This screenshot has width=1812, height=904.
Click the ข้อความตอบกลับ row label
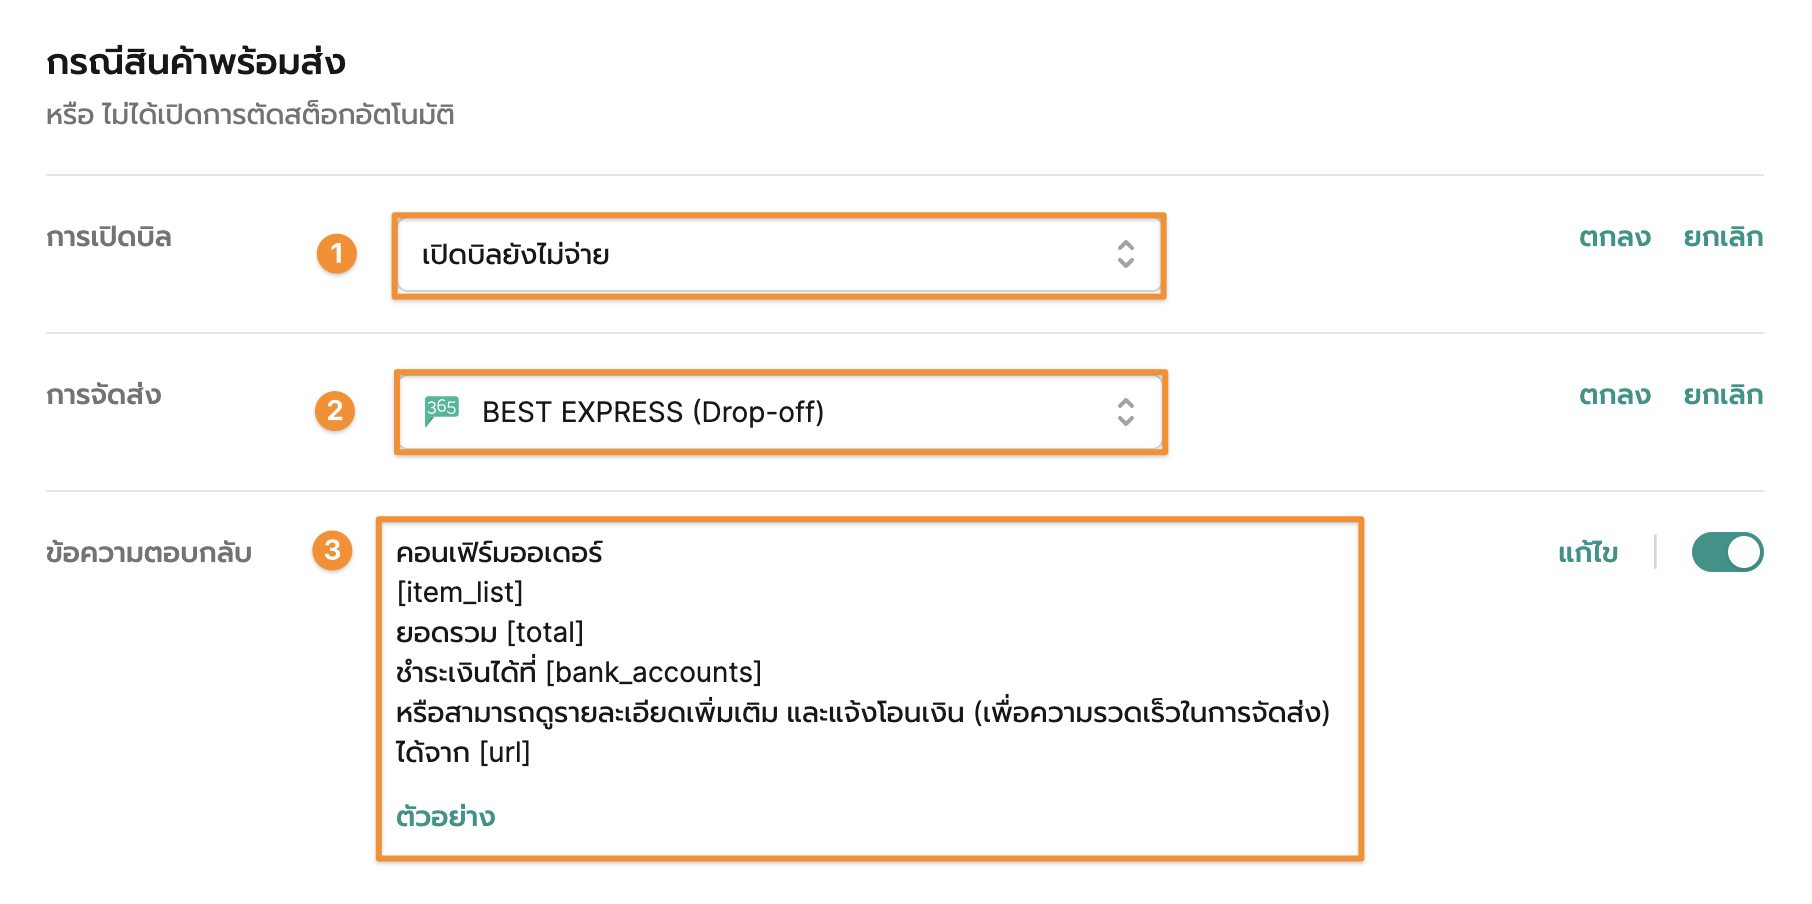click(x=149, y=552)
